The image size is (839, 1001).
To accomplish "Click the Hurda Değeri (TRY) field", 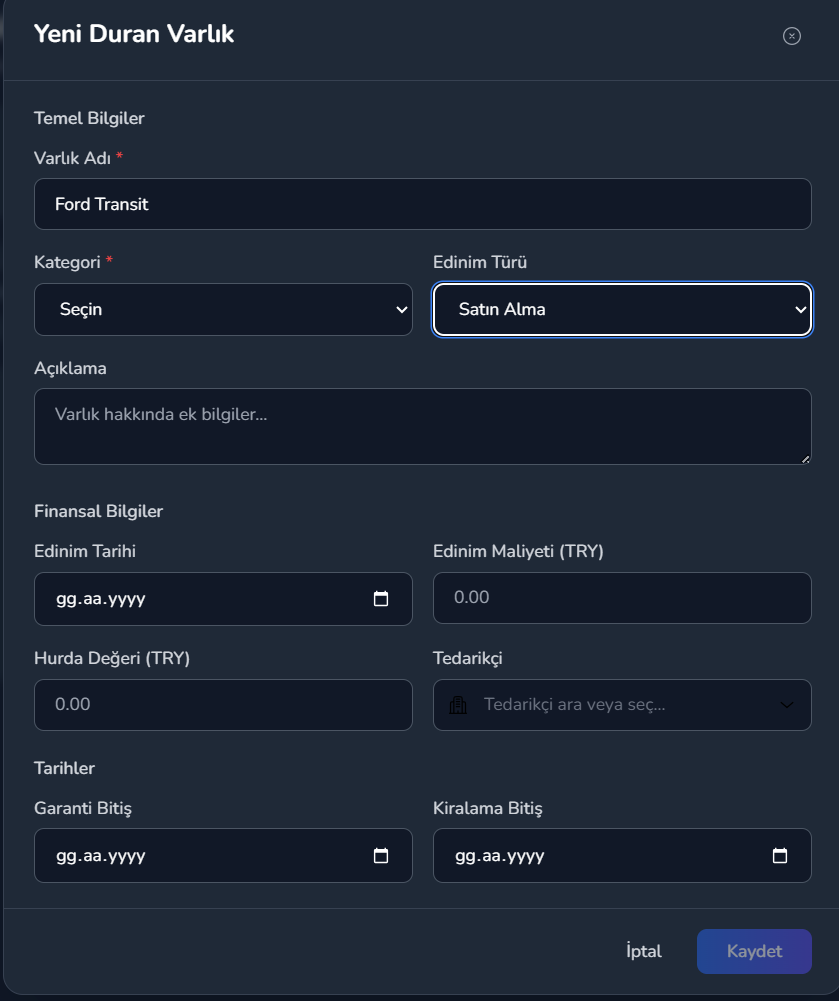I will pos(223,705).
